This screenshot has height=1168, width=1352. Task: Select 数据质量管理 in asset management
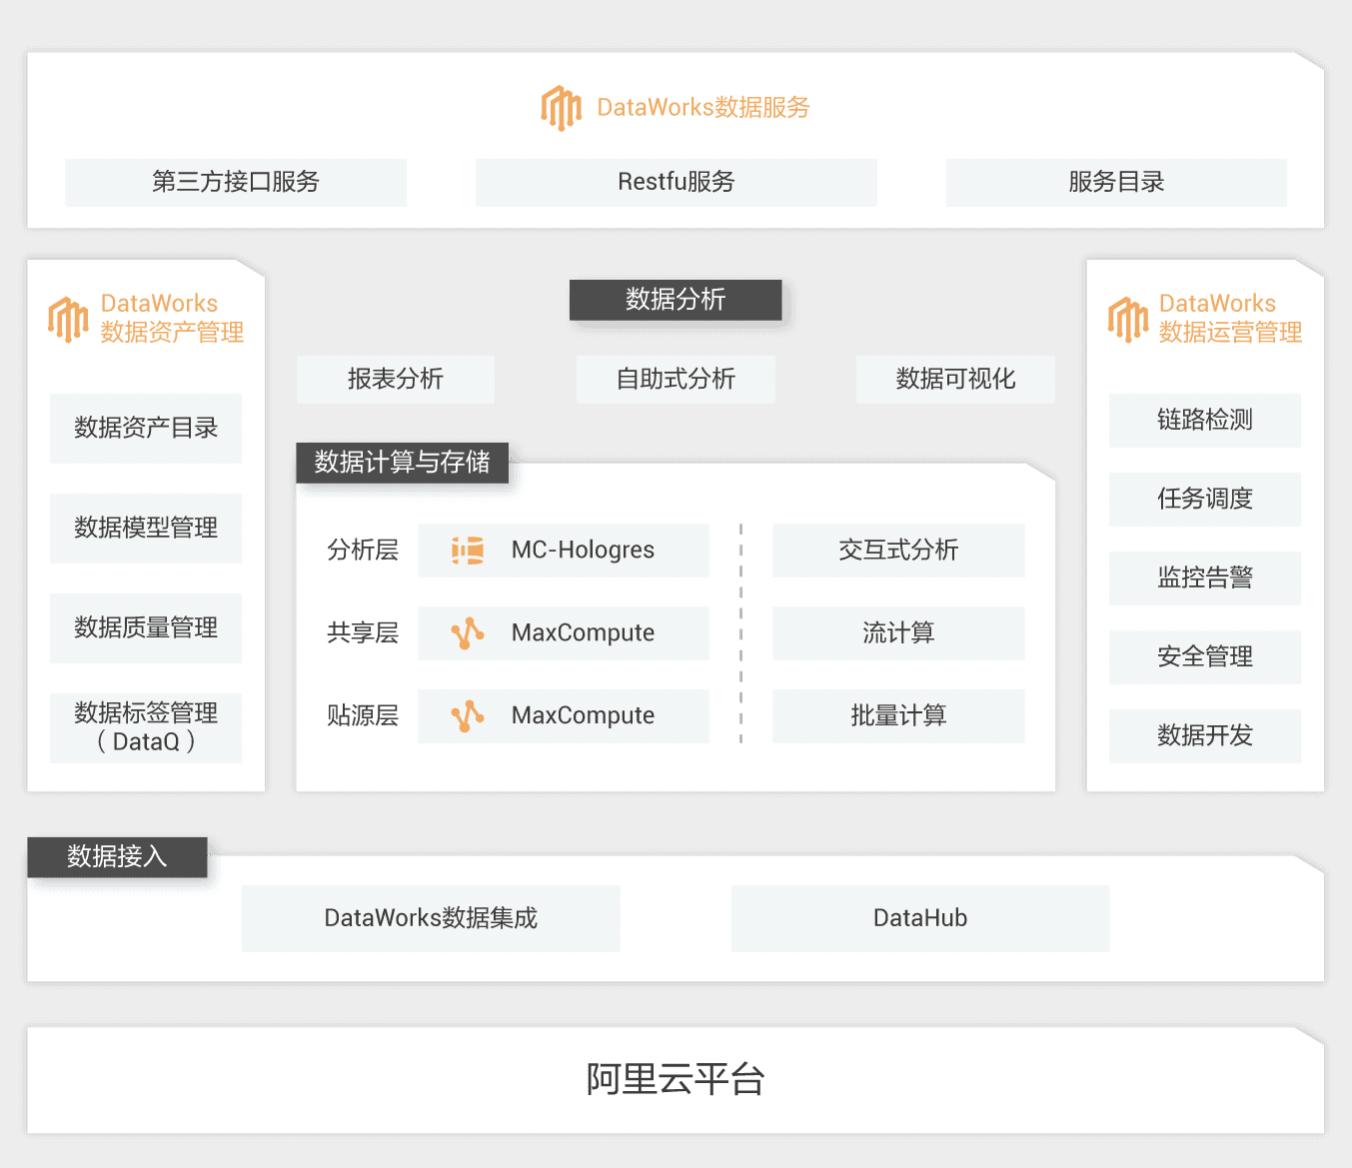(x=146, y=628)
